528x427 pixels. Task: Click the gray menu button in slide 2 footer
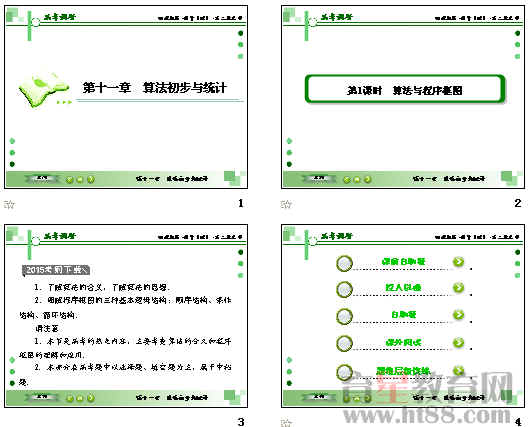[x=319, y=178]
